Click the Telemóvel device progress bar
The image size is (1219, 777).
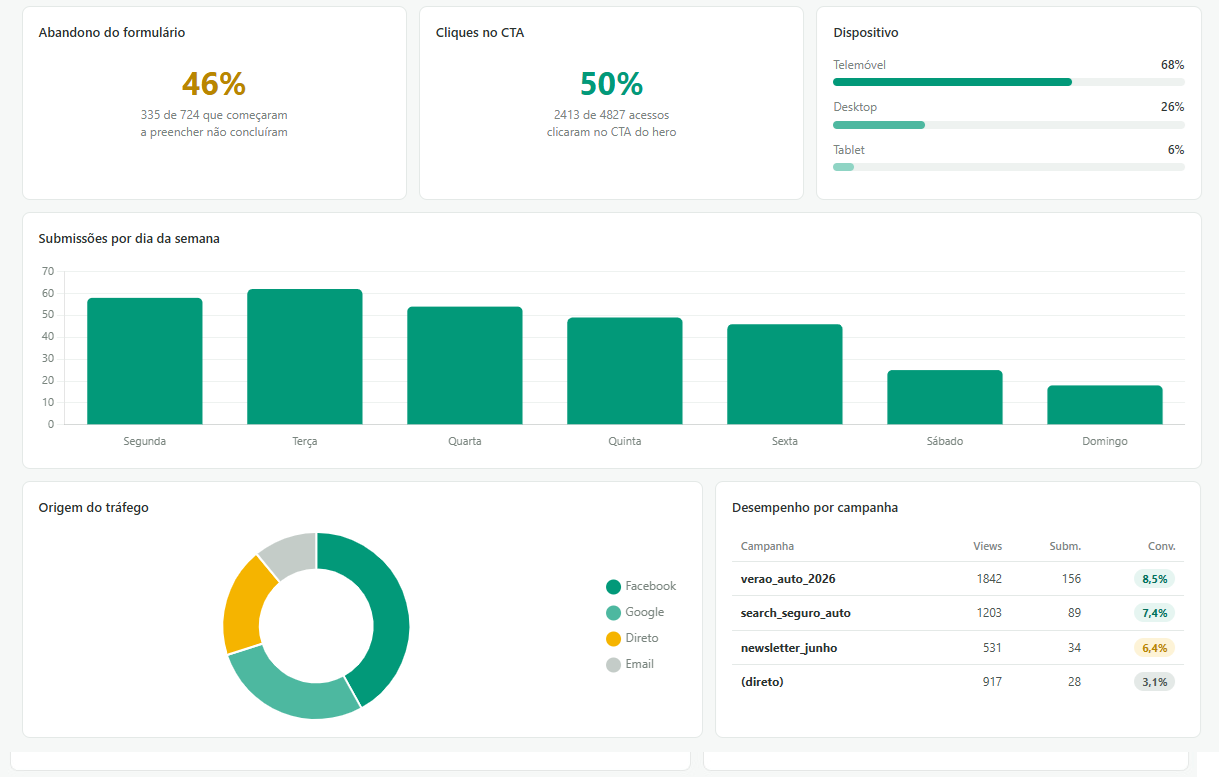[x=1009, y=82]
